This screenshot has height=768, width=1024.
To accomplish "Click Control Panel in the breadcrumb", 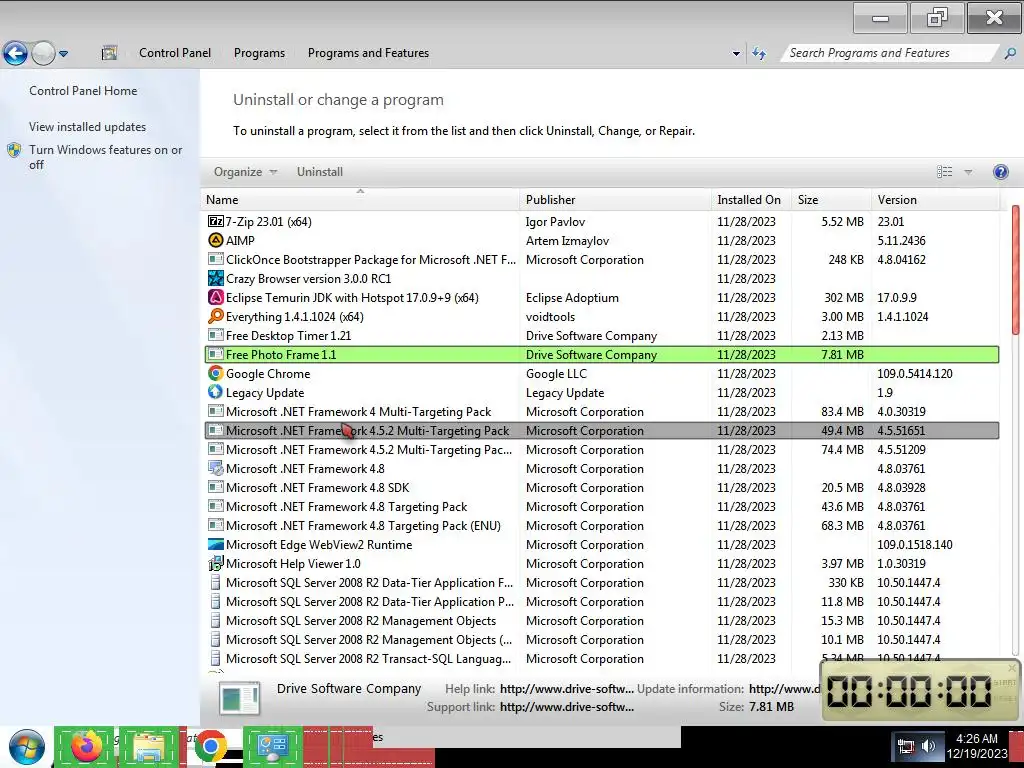I will coord(175,53).
